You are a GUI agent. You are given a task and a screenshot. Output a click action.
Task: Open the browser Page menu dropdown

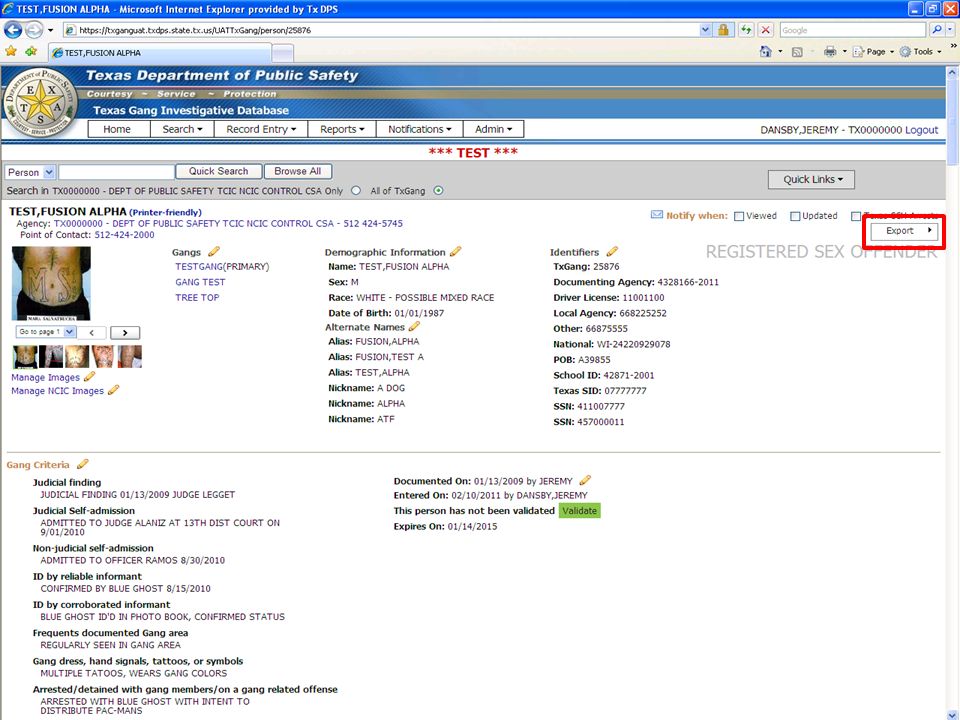coord(874,51)
